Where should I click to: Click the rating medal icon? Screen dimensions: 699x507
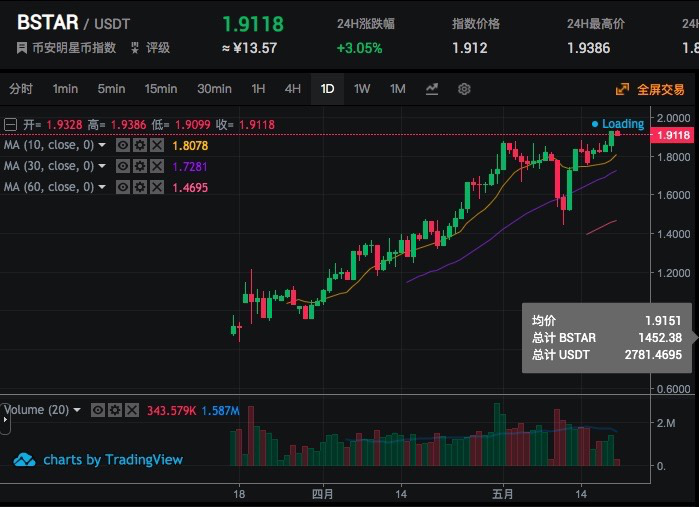tap(135, 48)
